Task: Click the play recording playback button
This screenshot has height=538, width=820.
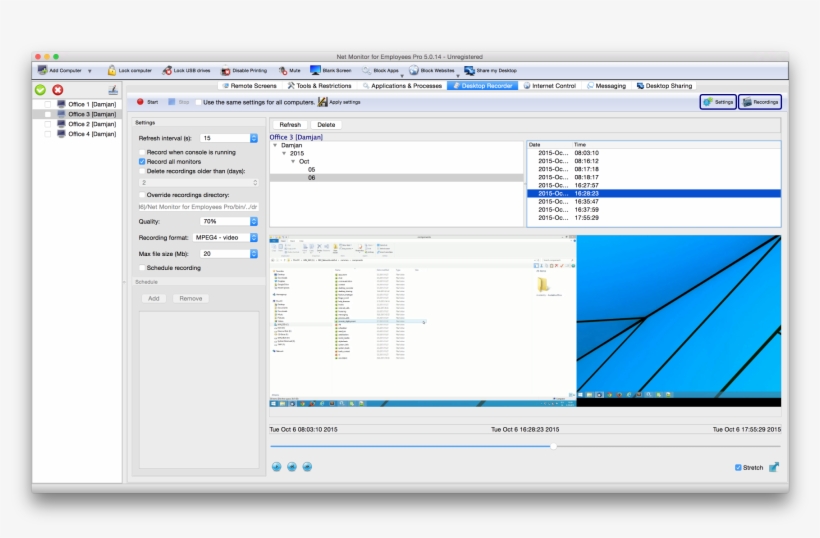Action: point(277,467)
